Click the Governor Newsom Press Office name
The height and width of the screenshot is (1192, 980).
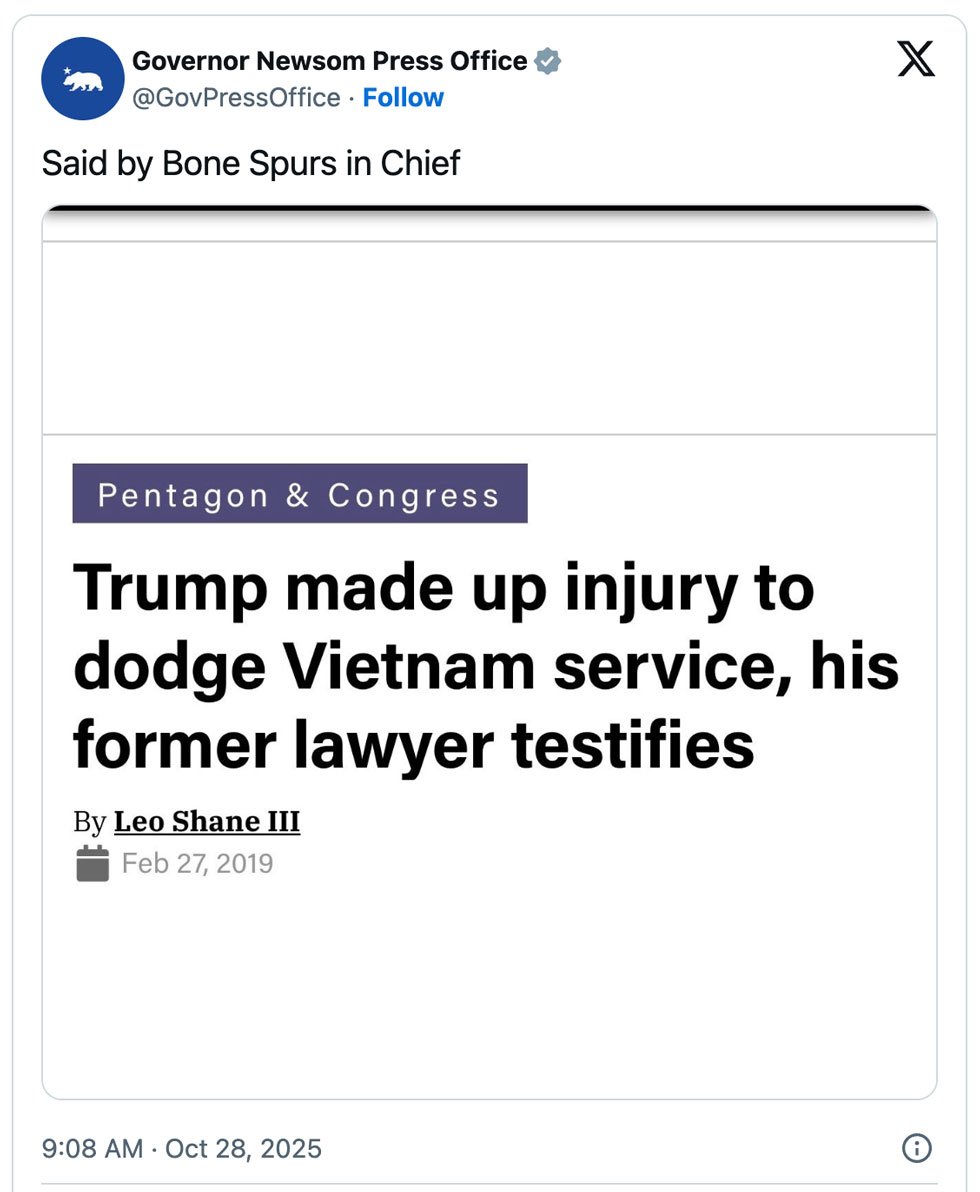330,61
